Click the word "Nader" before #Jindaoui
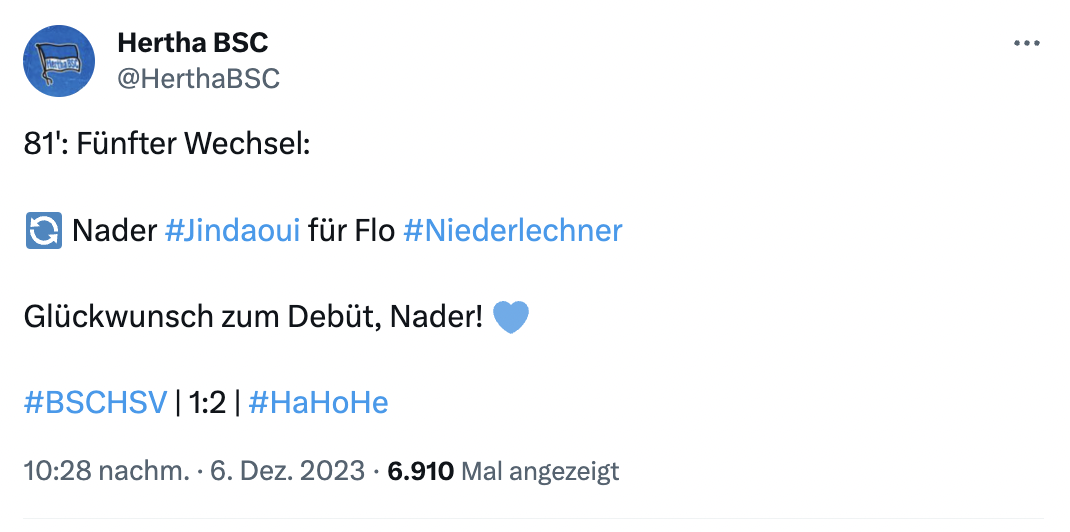Image resolution: width=1070 pixels, height=532 pixels. (114, 231)
